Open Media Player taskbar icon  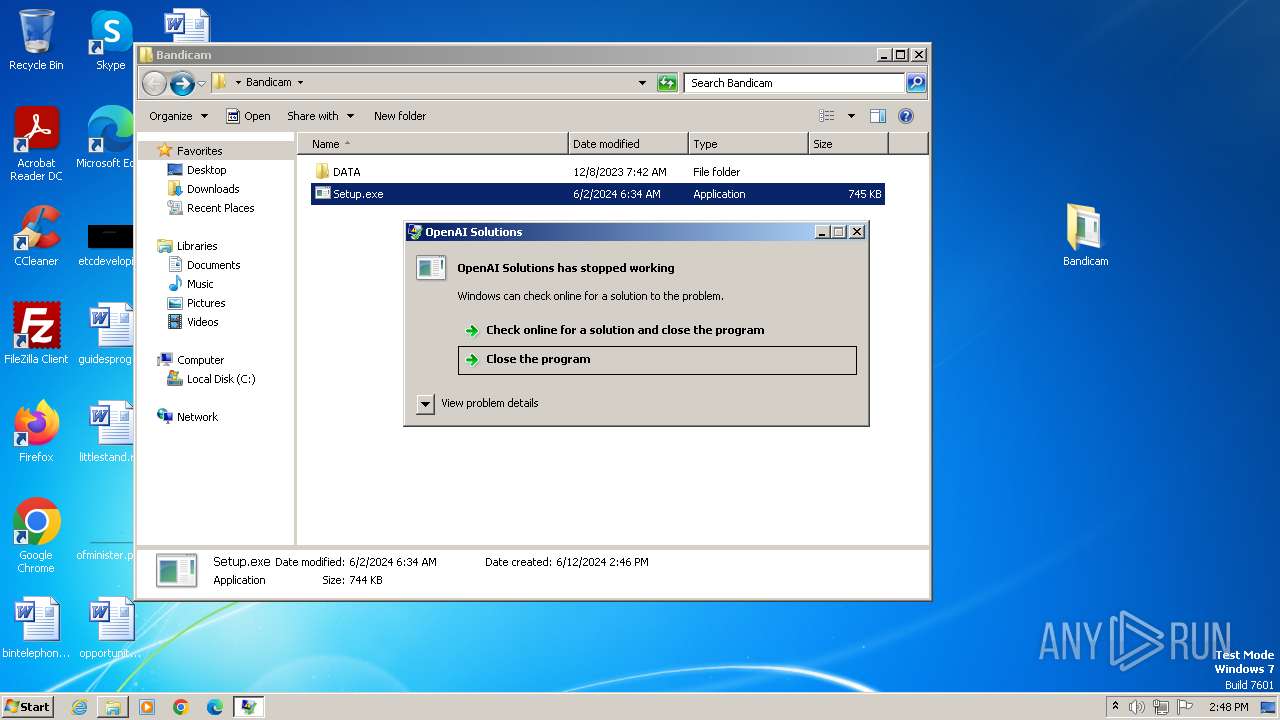click(147, 707)
